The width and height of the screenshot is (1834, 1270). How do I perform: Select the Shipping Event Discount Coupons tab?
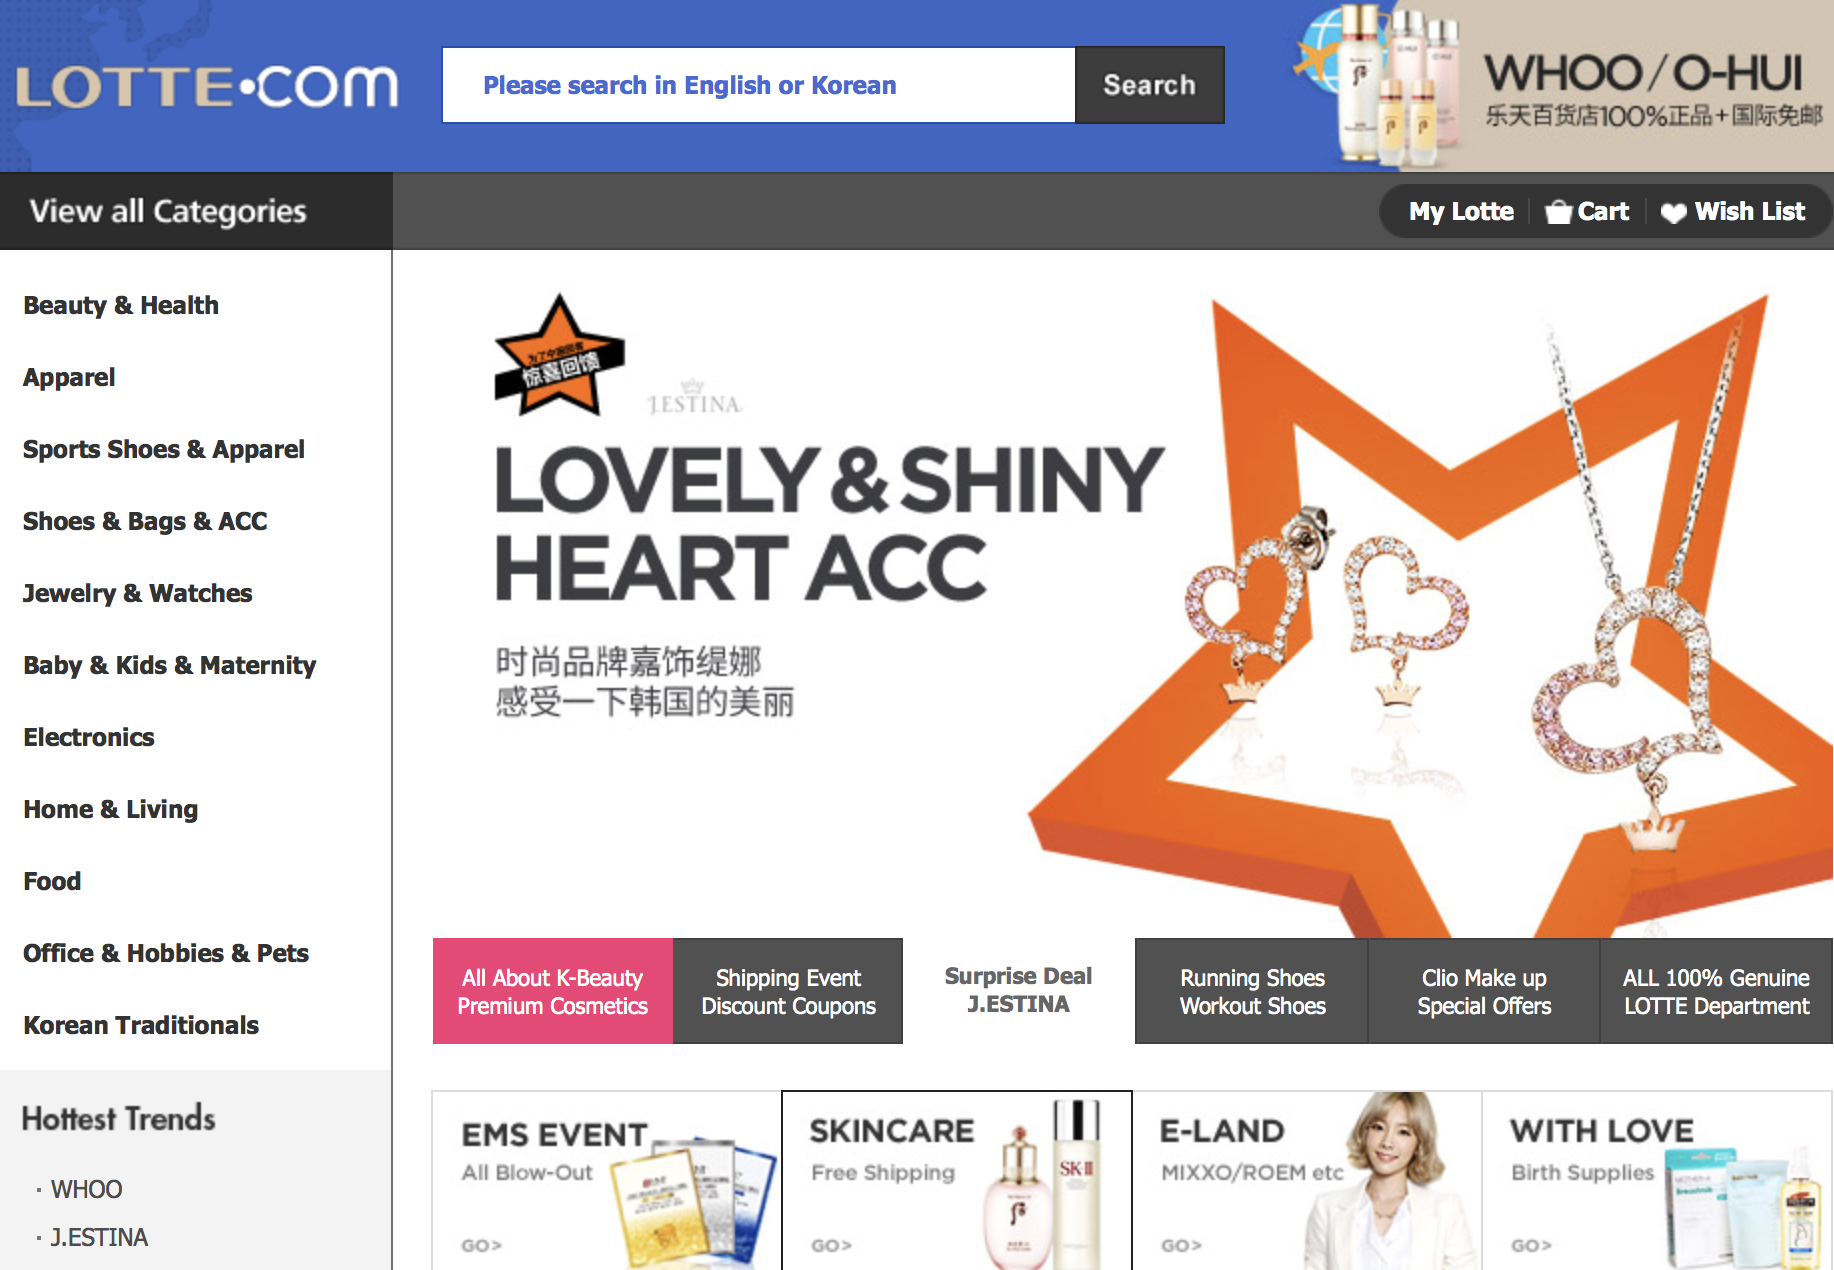788,991
